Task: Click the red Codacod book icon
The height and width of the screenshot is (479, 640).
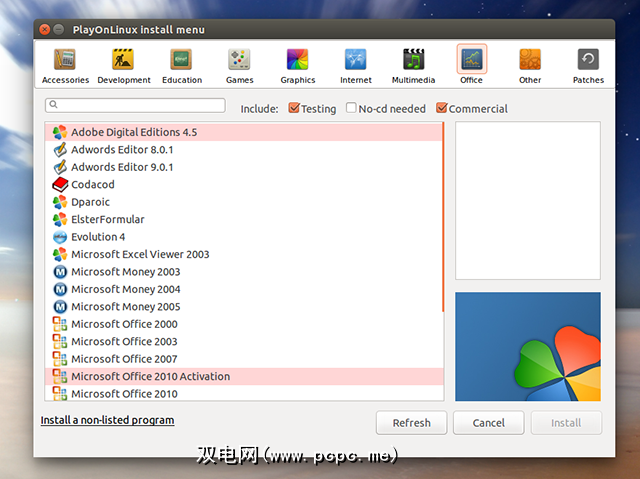Action: [x=60, y=184]
